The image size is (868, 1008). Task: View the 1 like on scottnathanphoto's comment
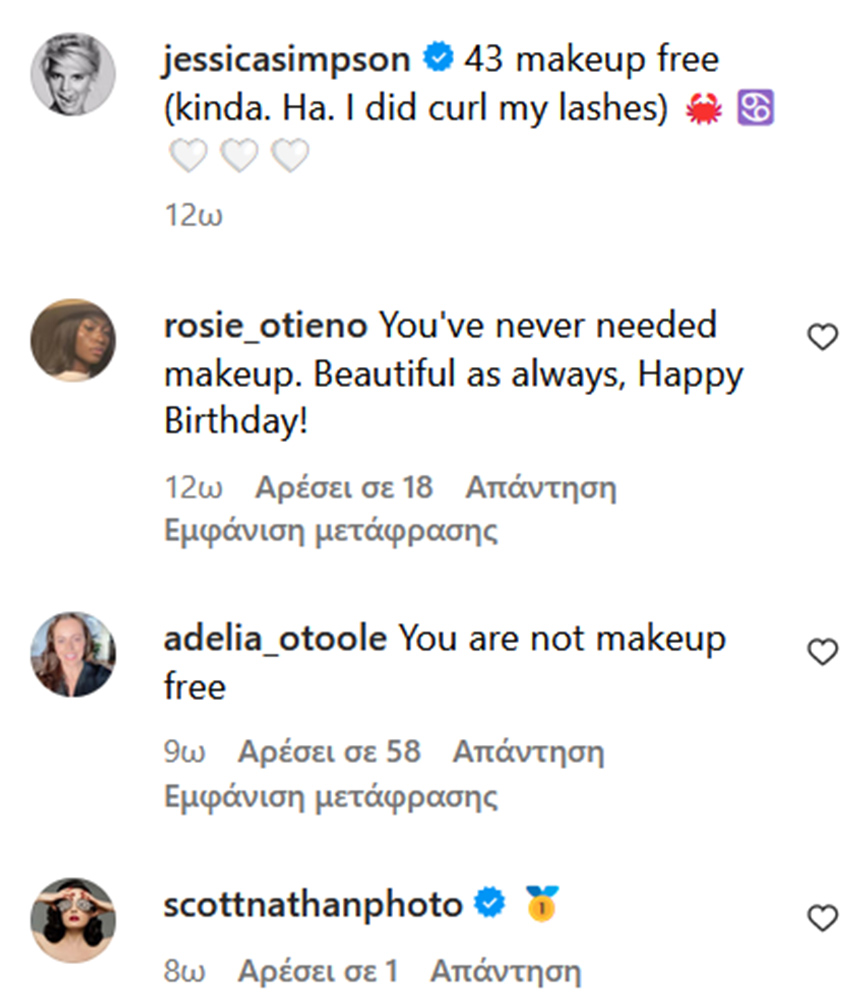click(318, 970)
